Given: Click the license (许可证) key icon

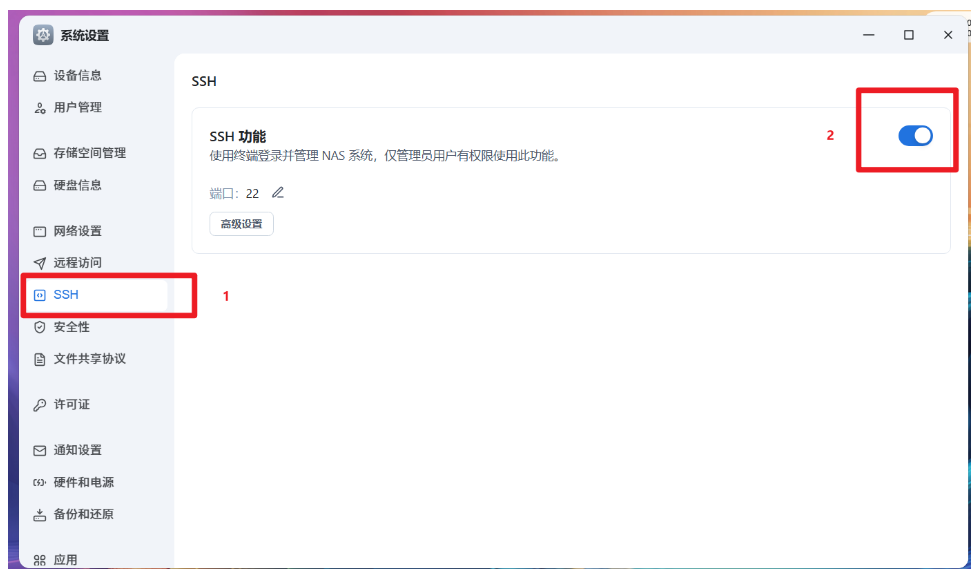Looking at the screenshot, I should tap(40, 405).
